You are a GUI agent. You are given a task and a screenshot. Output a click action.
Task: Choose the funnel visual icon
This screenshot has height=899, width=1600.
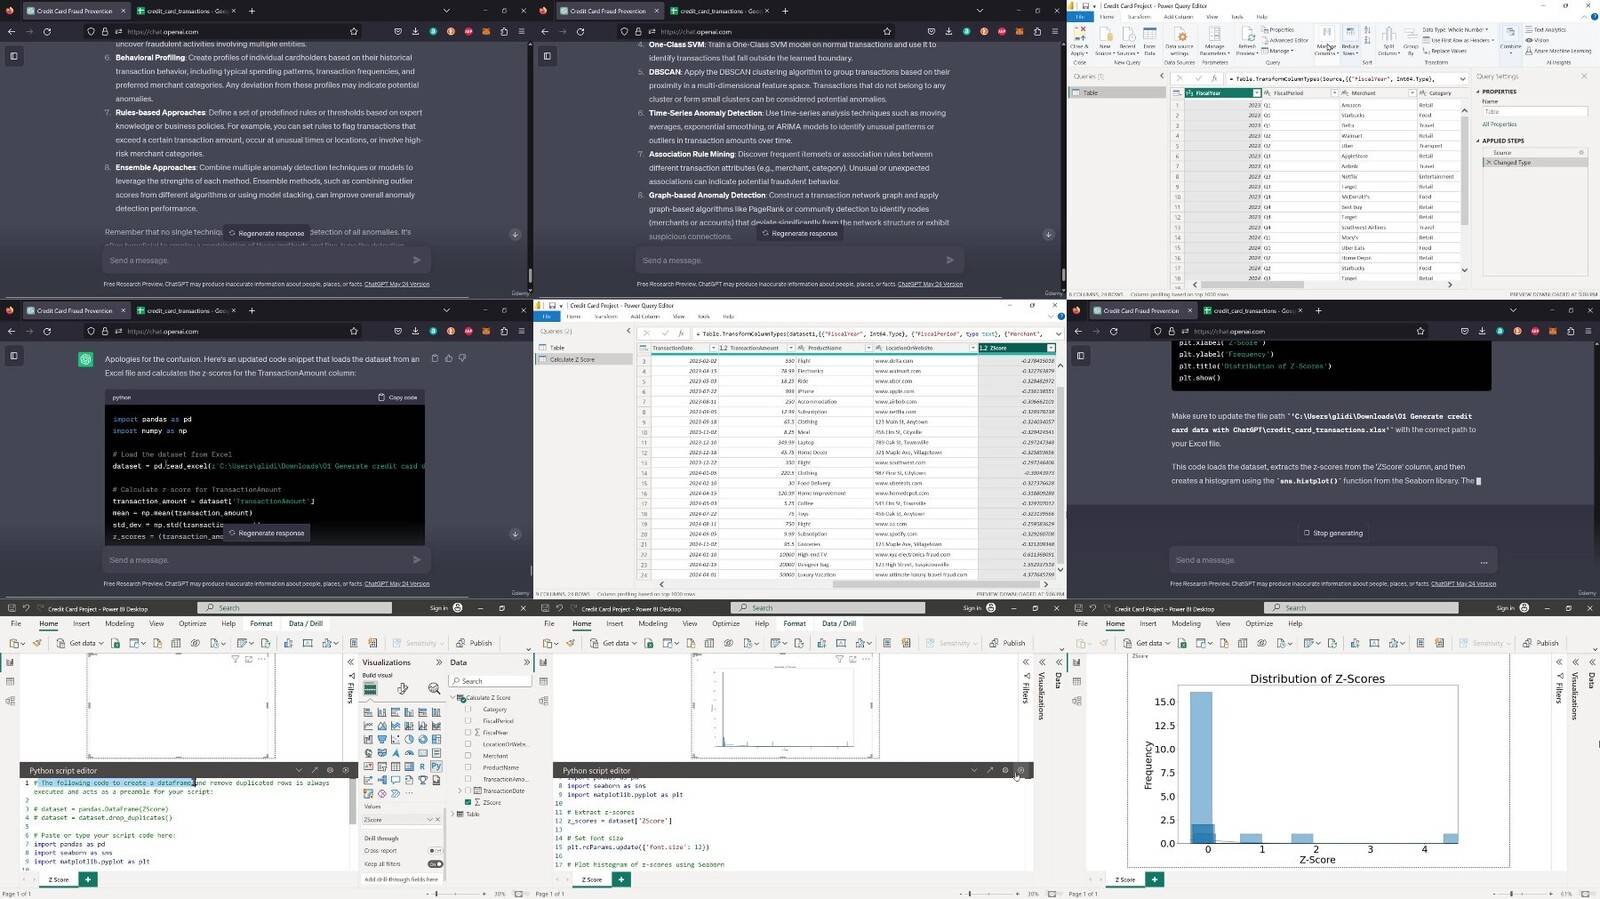coord(382,739)
